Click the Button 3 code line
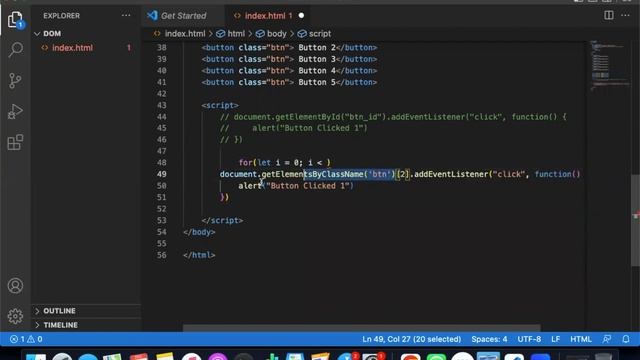 pyautogui.click(x=289, y=59)
